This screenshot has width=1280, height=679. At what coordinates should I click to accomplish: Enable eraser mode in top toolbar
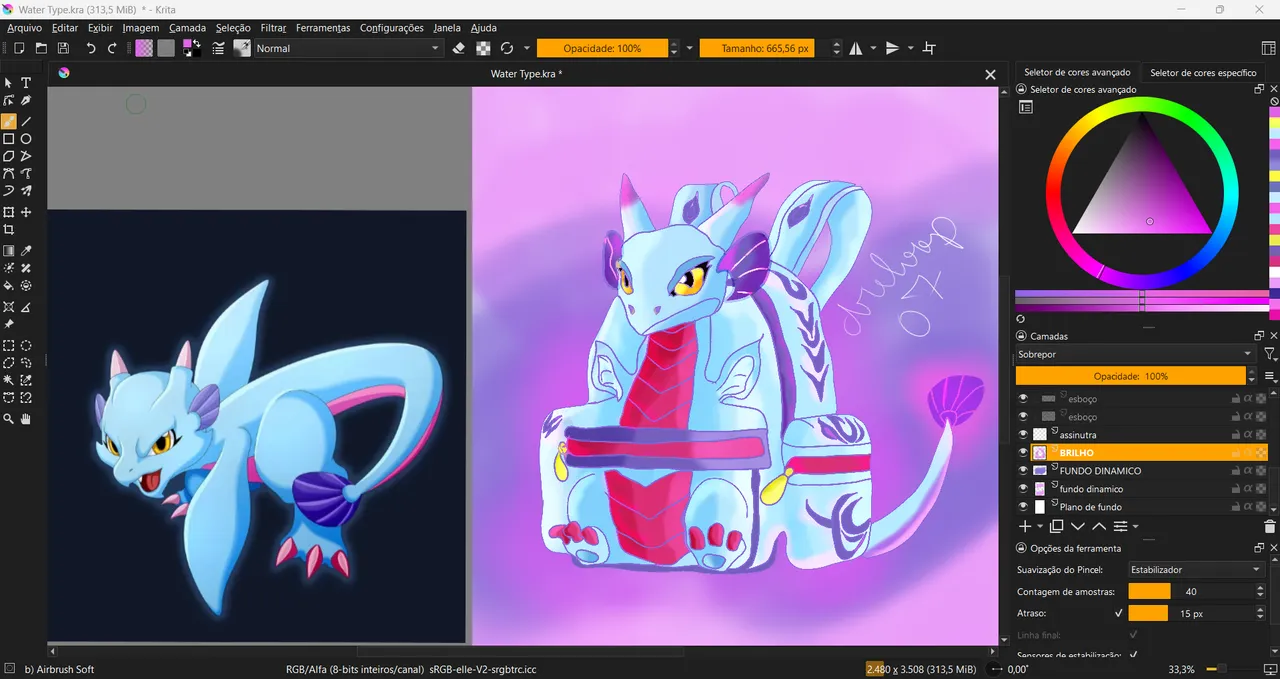(459, 48)
